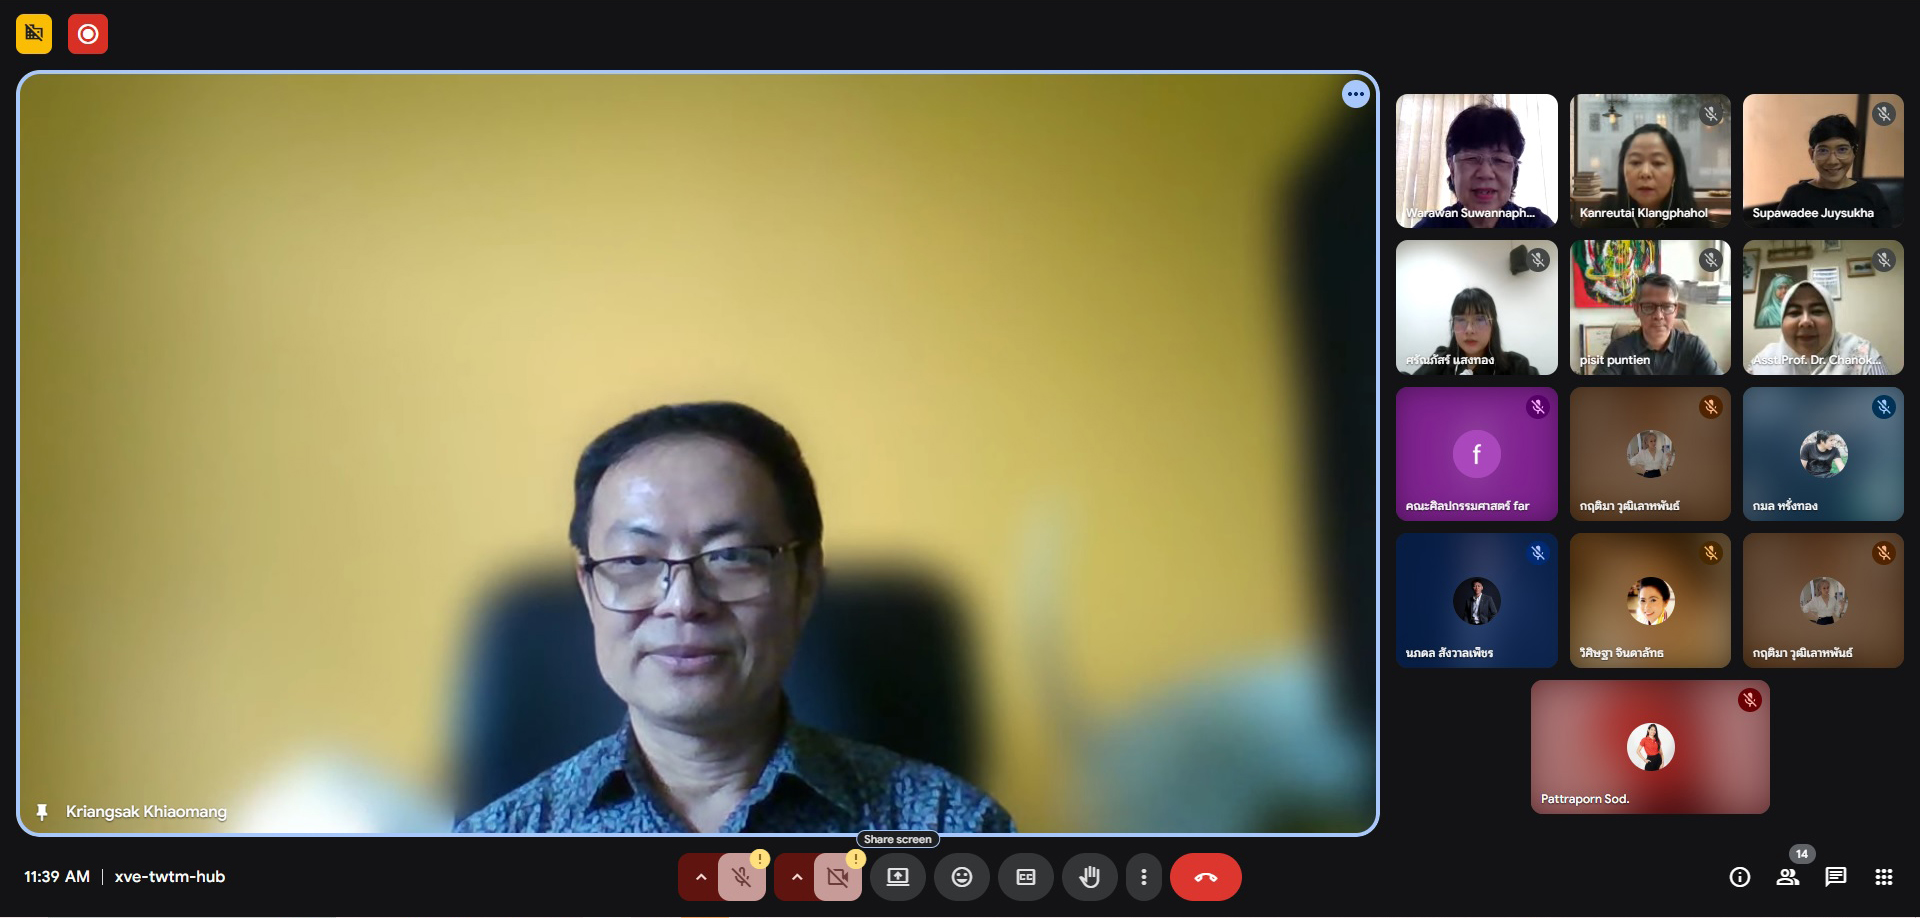This screenshot has height=918, width=1920.
Task: Select Pattraporn Sod. participant tile
Action: click(x=1649, y=747)
